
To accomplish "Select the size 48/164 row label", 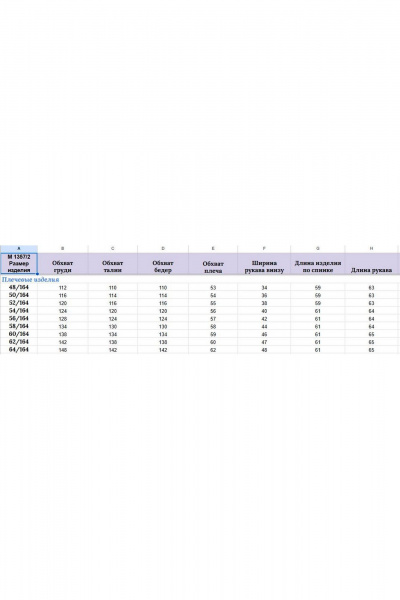I will 19,287.
